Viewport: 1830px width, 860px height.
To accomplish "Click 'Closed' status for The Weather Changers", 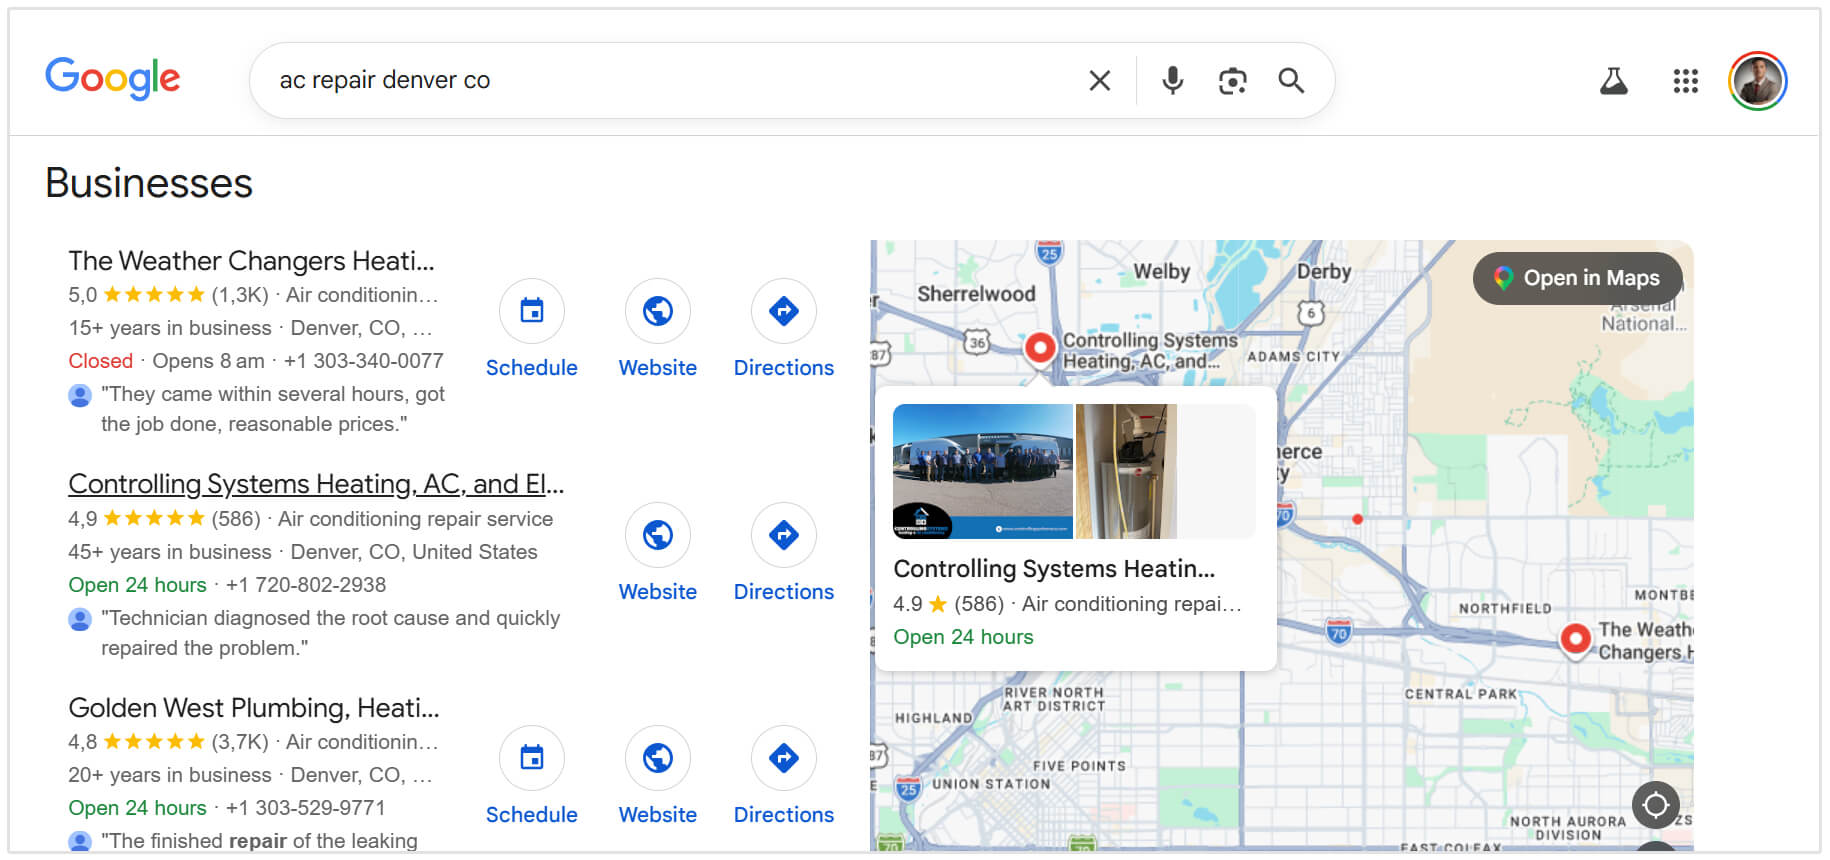I will pyautogui.click(x=101, y=361).
